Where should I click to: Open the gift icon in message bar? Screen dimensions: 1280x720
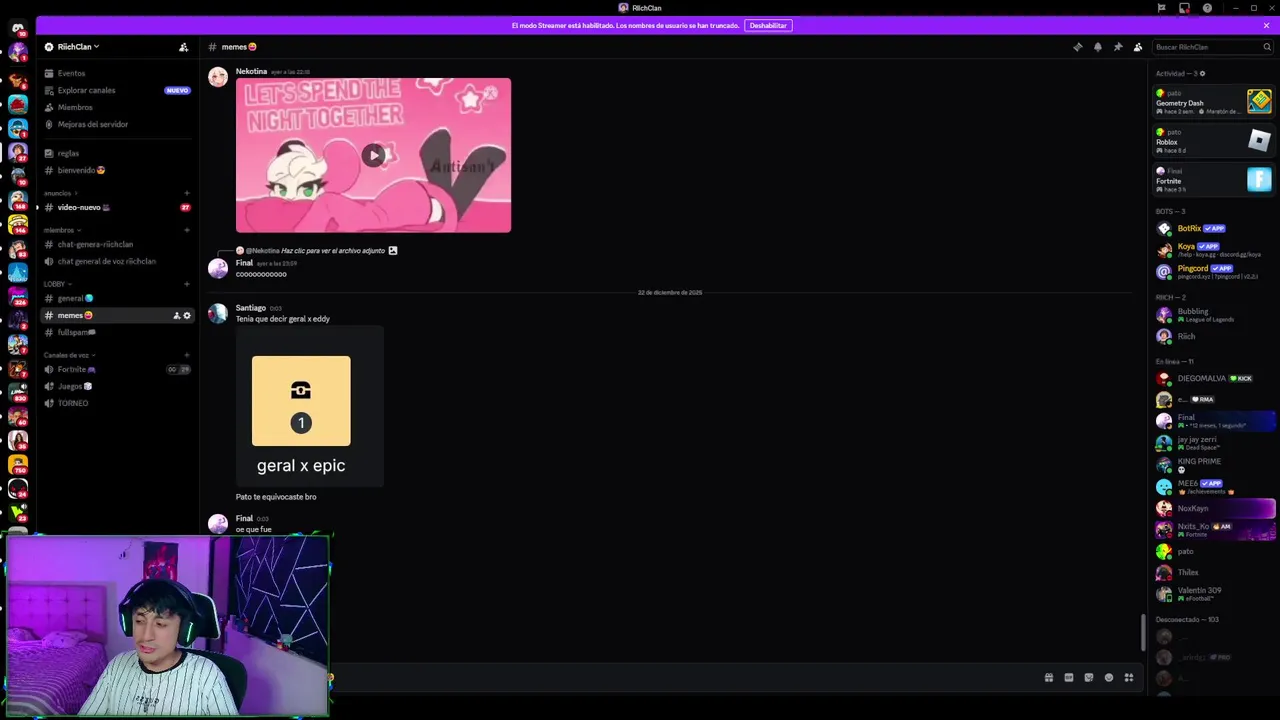point(1048,678)
